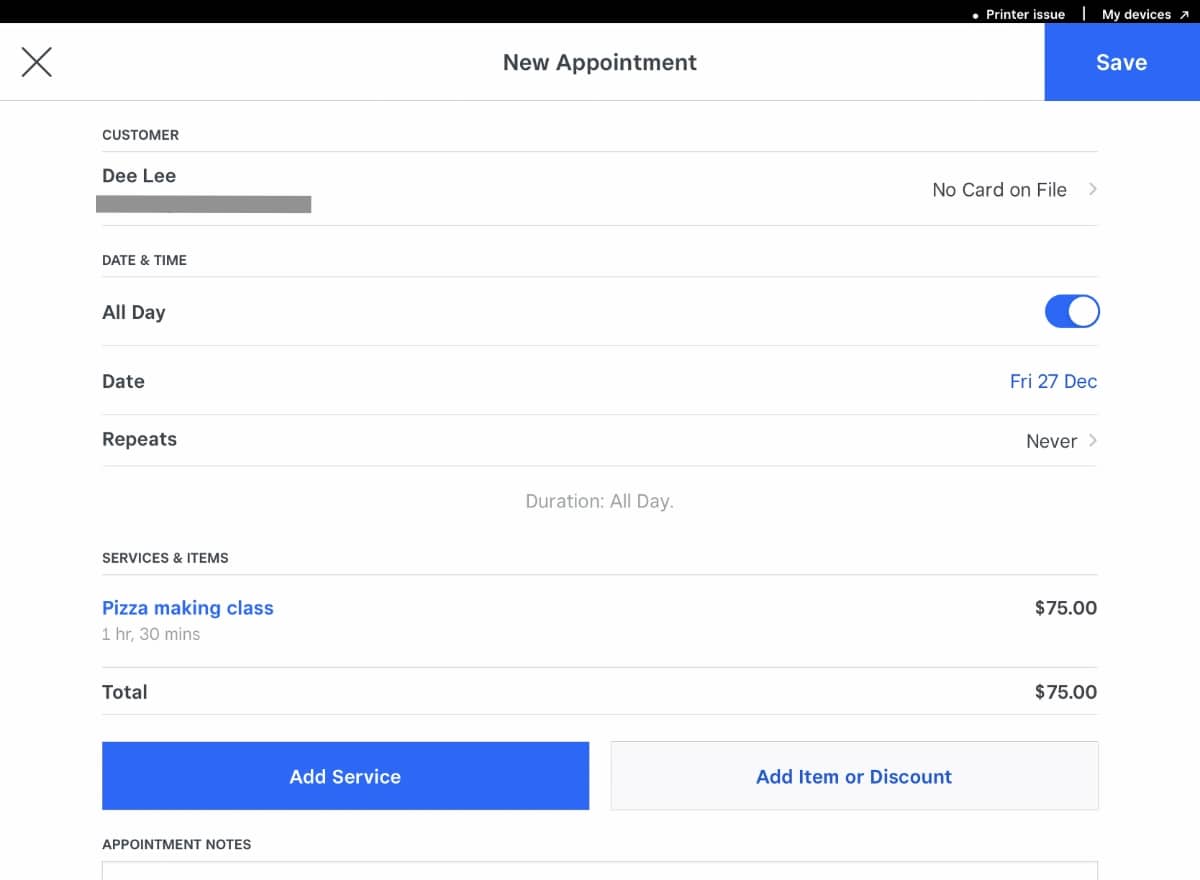Click the New Appointment title
This screenshot has width=1200, height=880.
click(600, 62)
